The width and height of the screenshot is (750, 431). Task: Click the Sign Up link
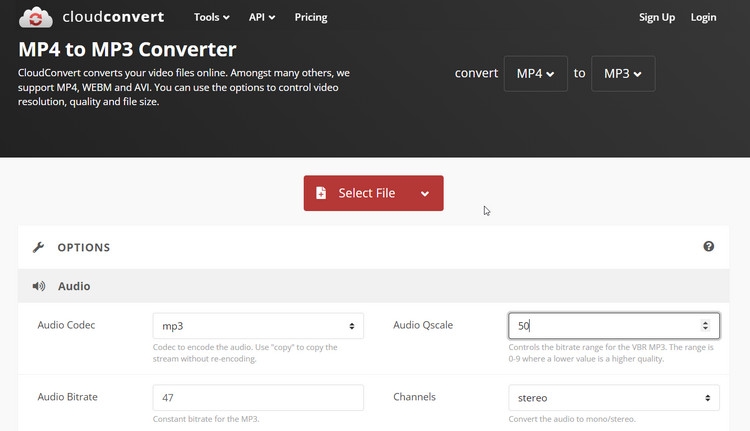coord(657,17)
